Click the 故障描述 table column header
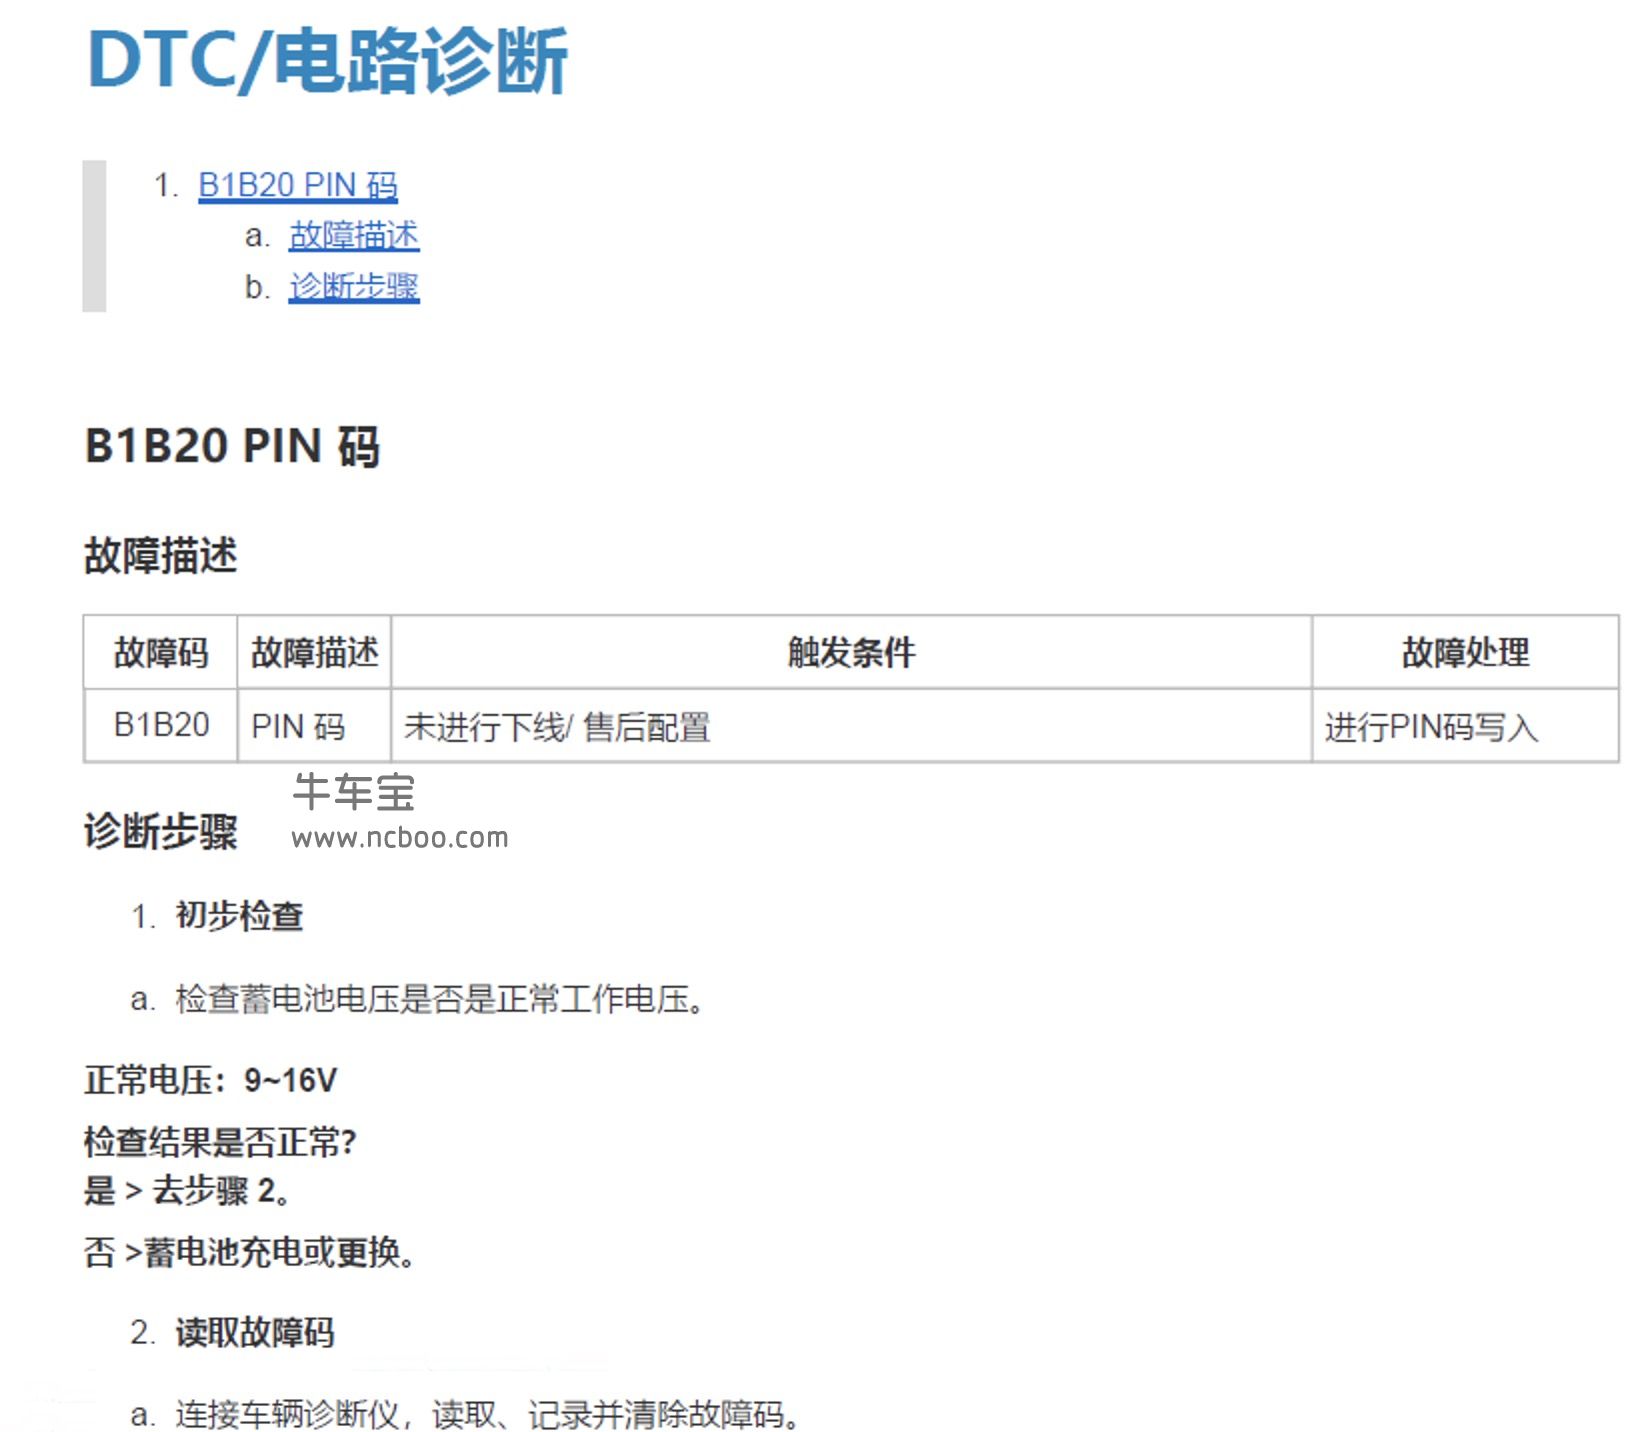 (314, 652)
